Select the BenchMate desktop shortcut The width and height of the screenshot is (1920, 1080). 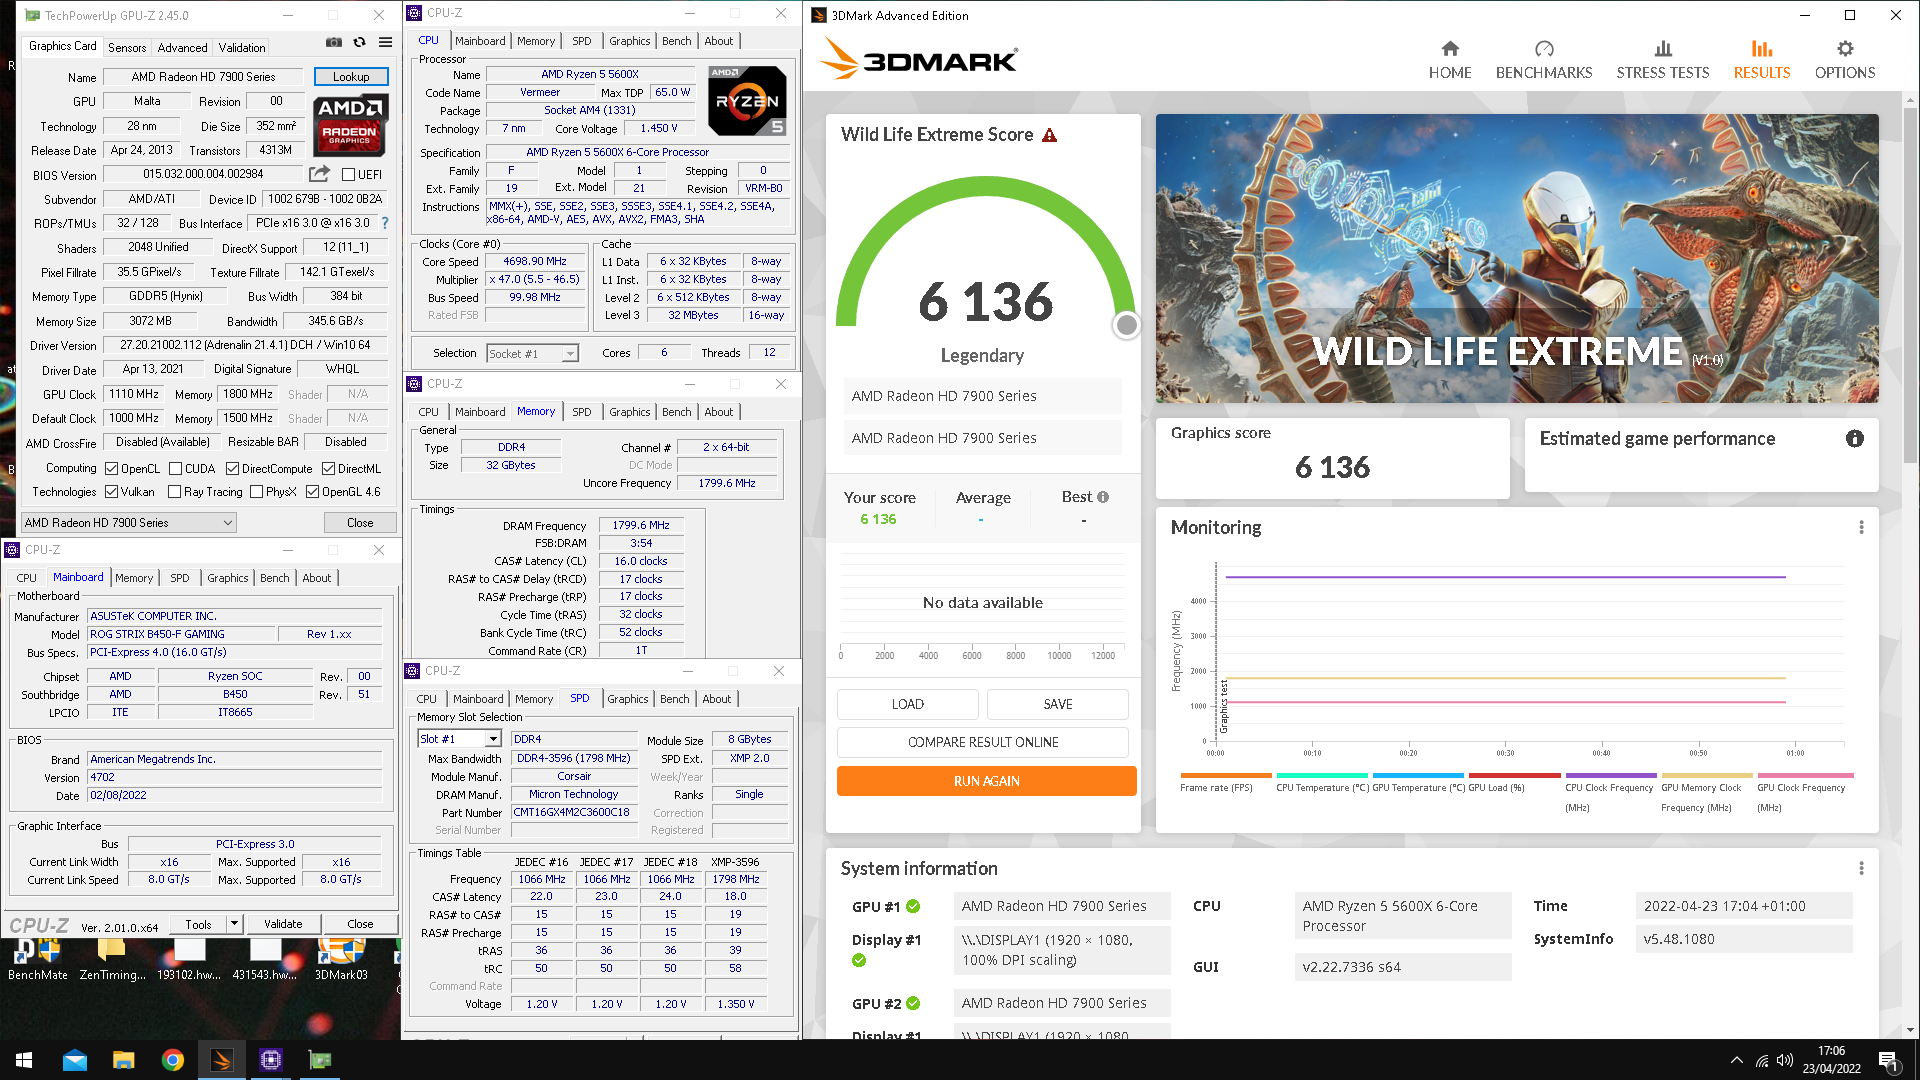(x=38, y=959)
